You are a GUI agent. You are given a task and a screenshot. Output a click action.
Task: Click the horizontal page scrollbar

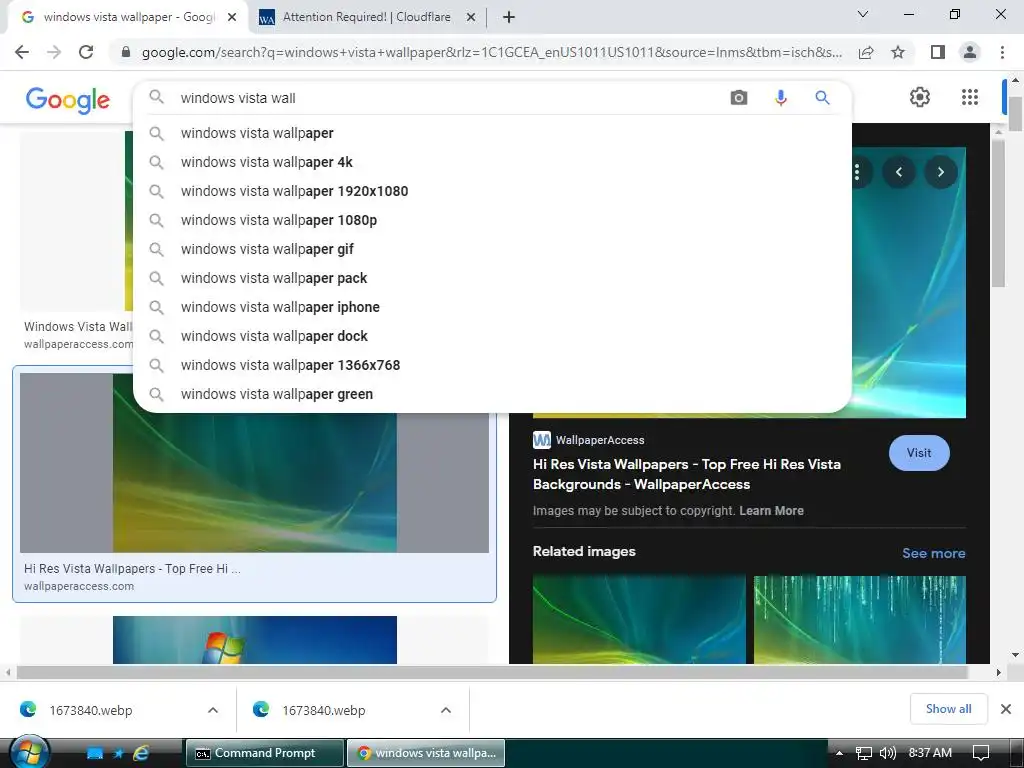pos(492,672)
